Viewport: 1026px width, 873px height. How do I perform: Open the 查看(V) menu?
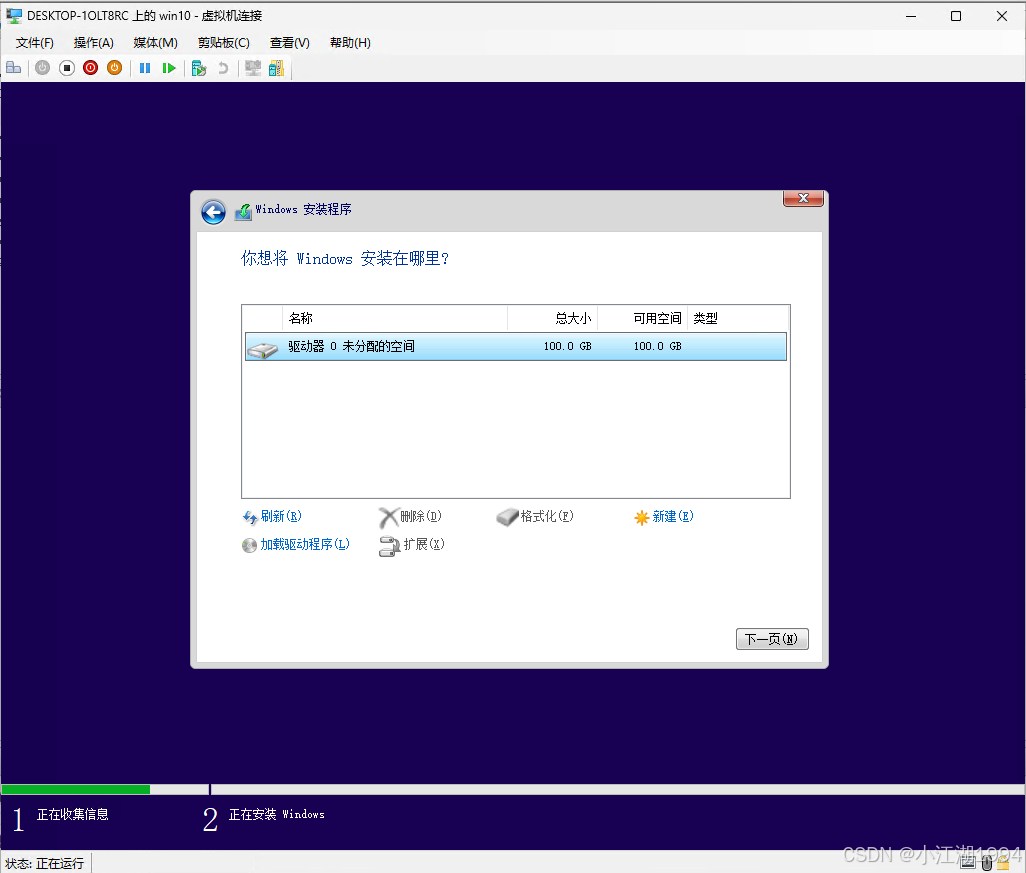coord(290,43)
